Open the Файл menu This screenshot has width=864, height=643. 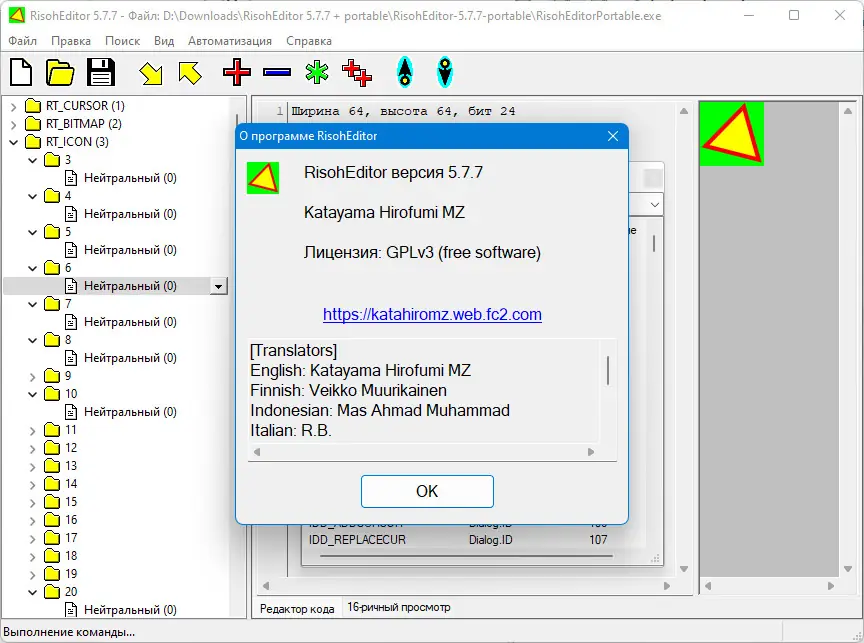[x=23, y=41]
